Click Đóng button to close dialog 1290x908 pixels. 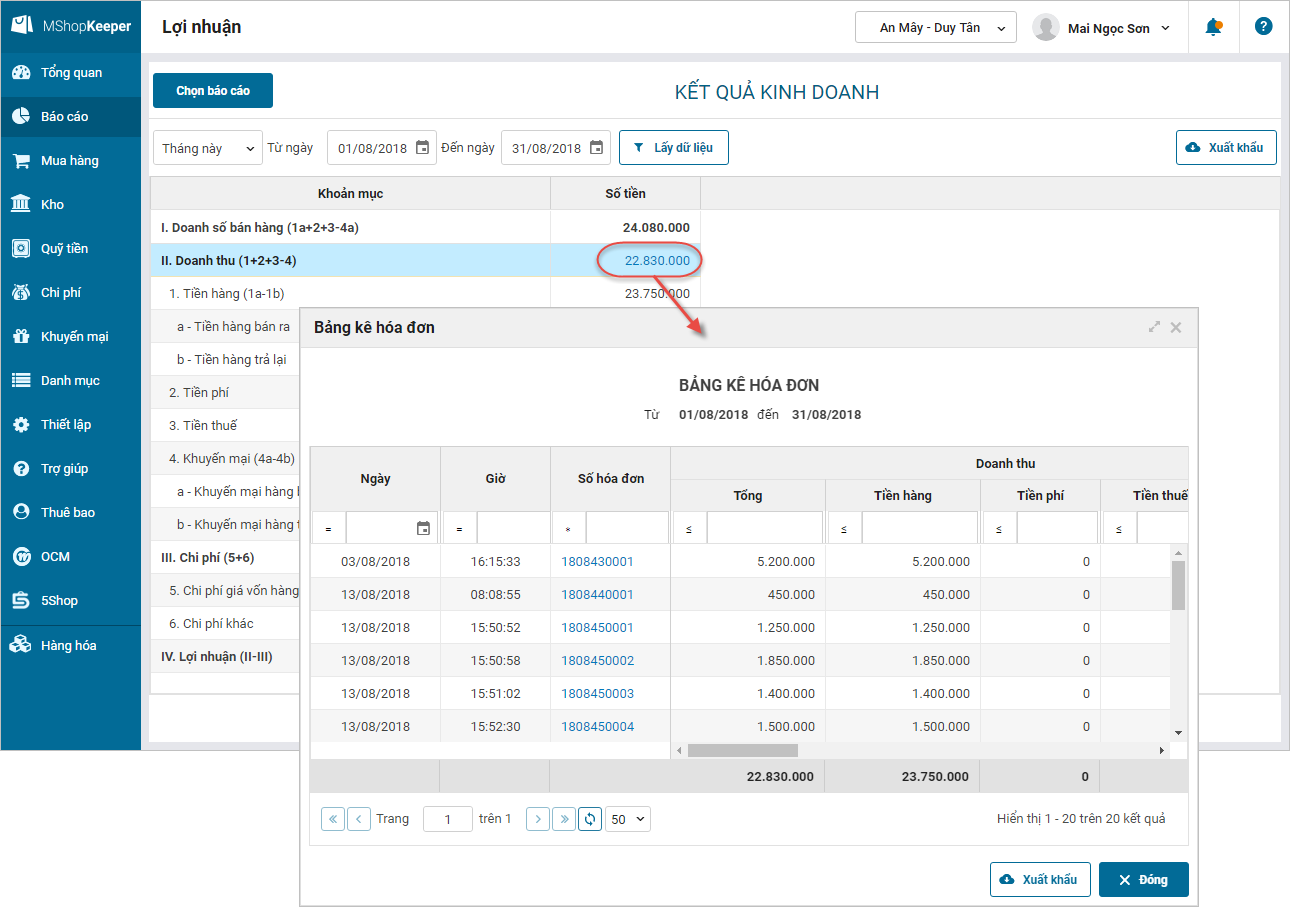pos(1143,879)
